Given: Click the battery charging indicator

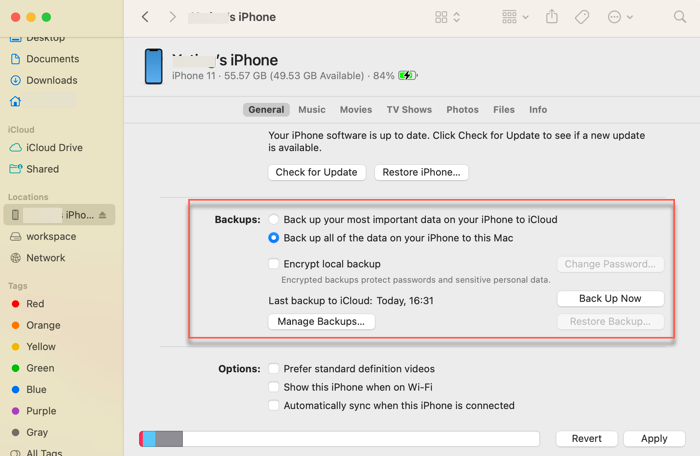Looking at the screenshot, I should 408,75.
